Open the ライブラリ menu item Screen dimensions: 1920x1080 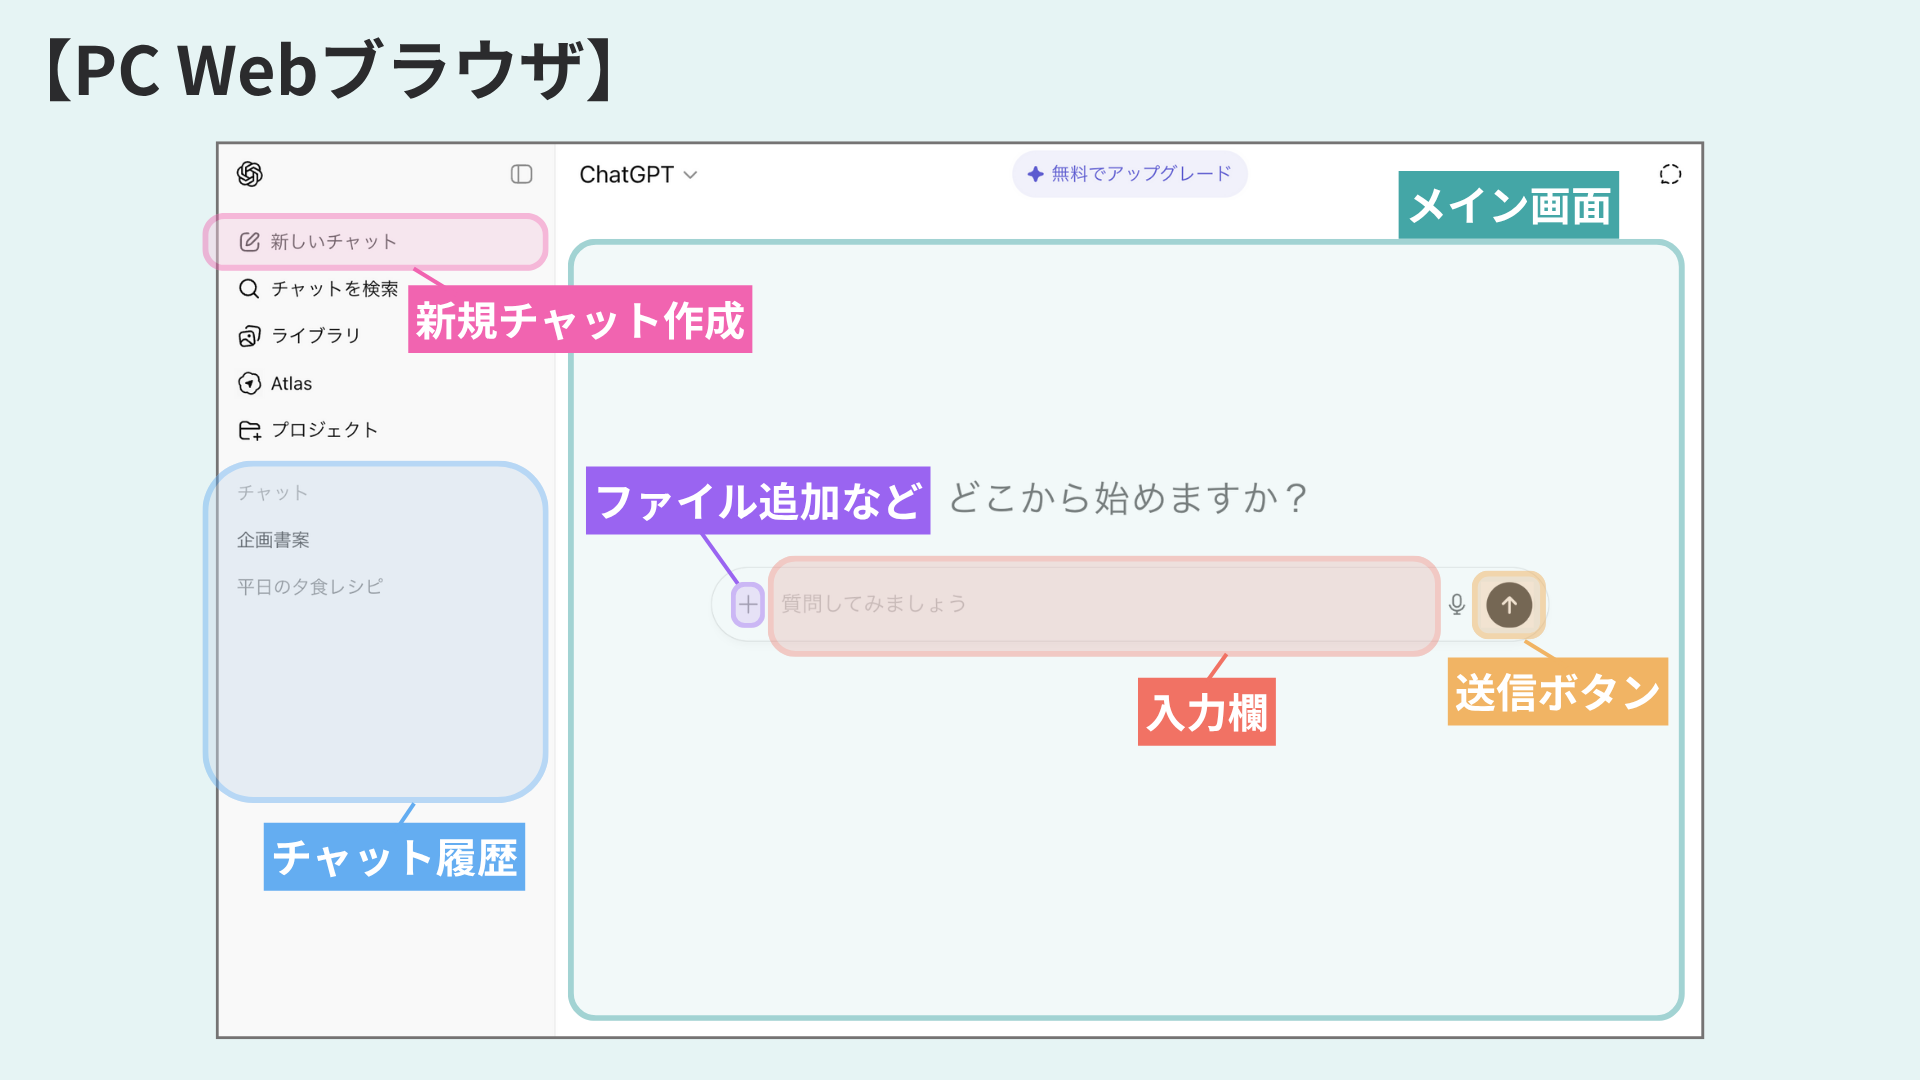[316, 336]
